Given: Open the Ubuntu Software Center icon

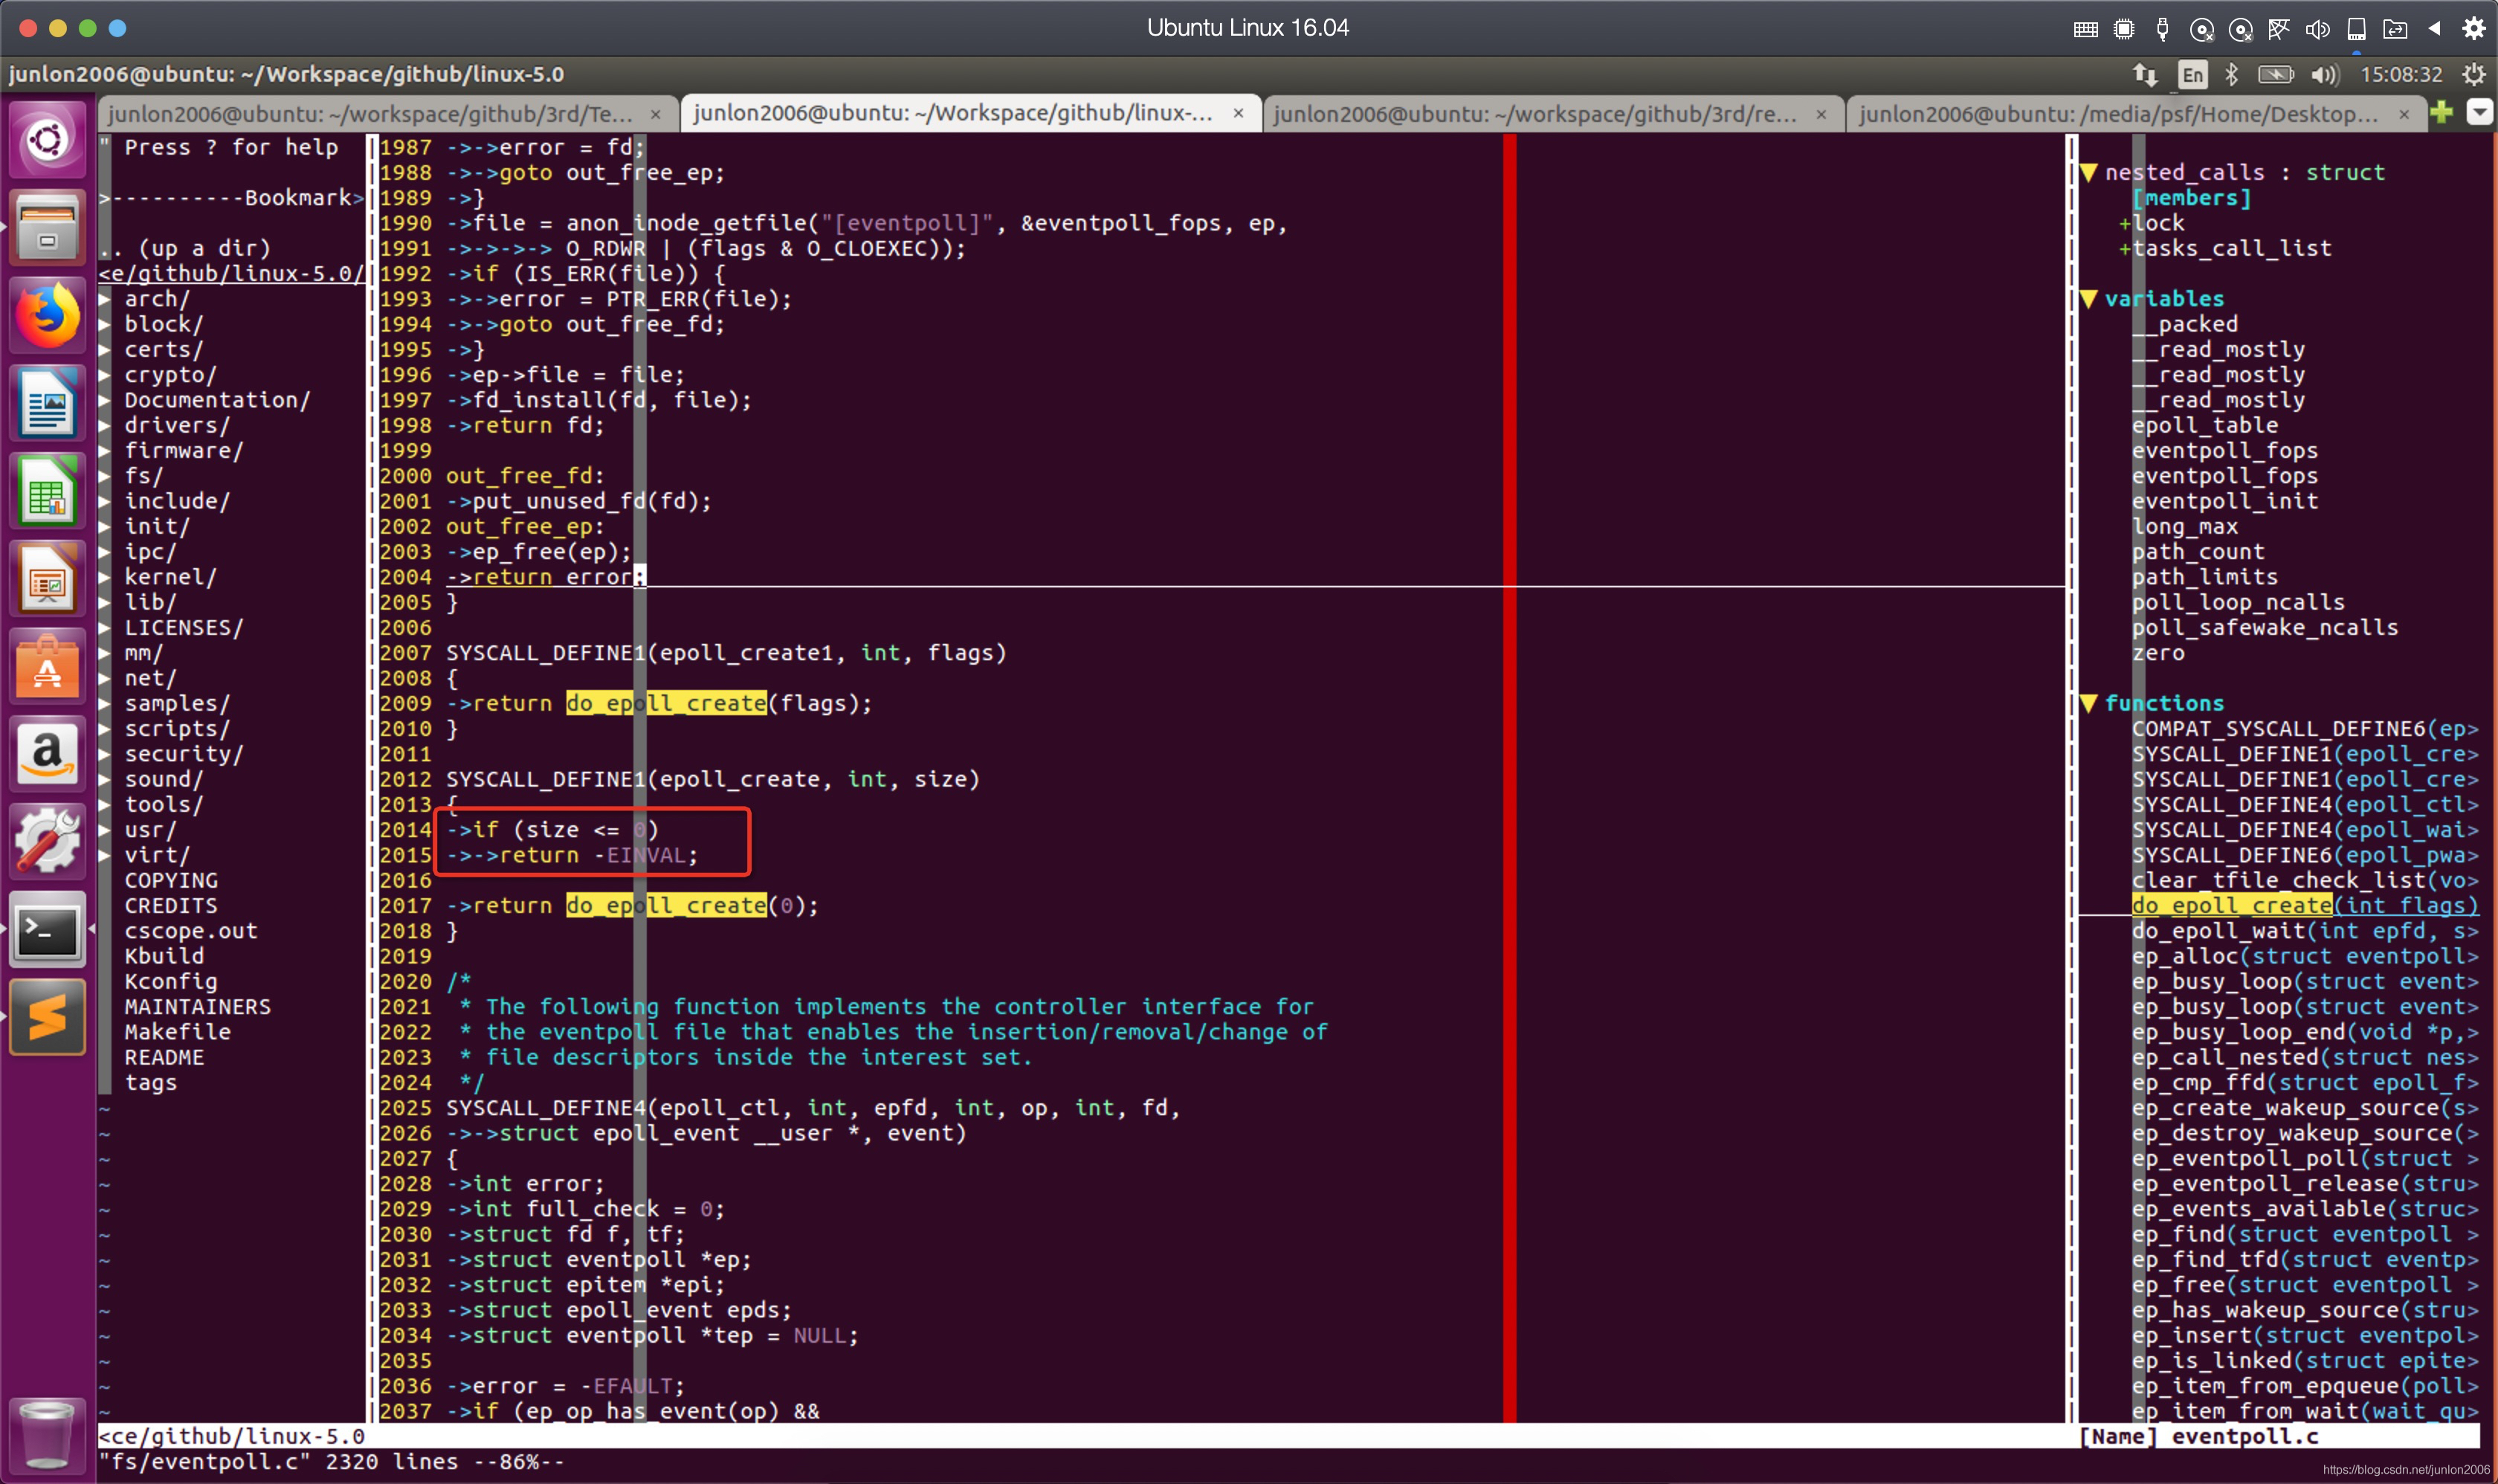Looking at the screenshot, I should coord(47,668).
